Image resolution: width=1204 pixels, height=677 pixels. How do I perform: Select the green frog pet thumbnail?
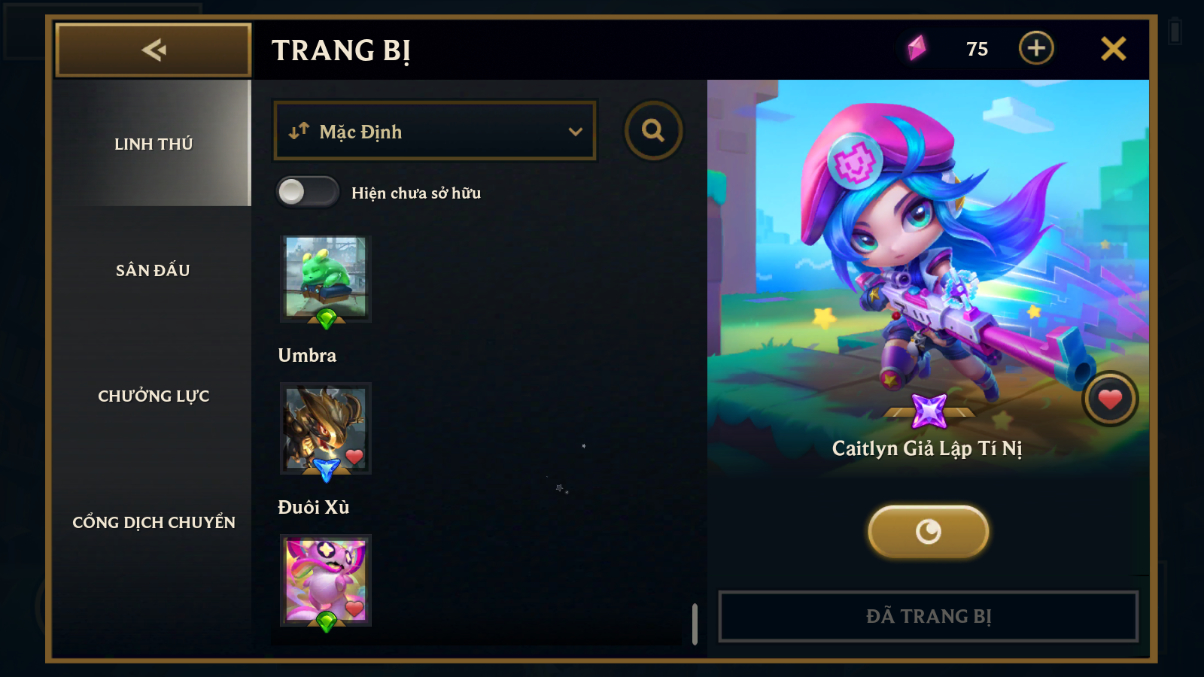(x=326, y=279)
